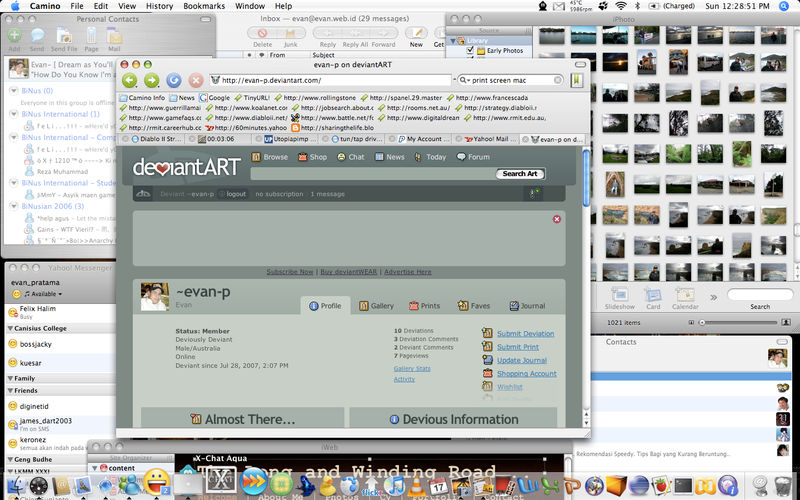
Task: Go forward with Camino's green forward arrow
Action: (152, 80)
